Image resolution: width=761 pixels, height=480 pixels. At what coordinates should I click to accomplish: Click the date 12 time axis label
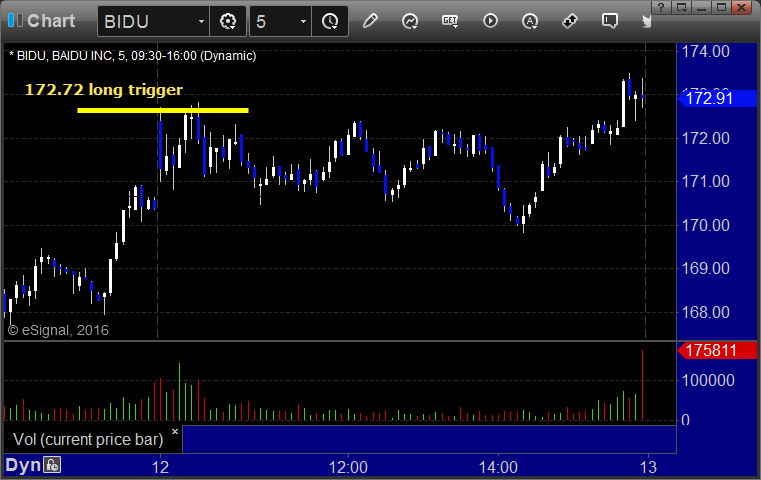click(160, 467)
